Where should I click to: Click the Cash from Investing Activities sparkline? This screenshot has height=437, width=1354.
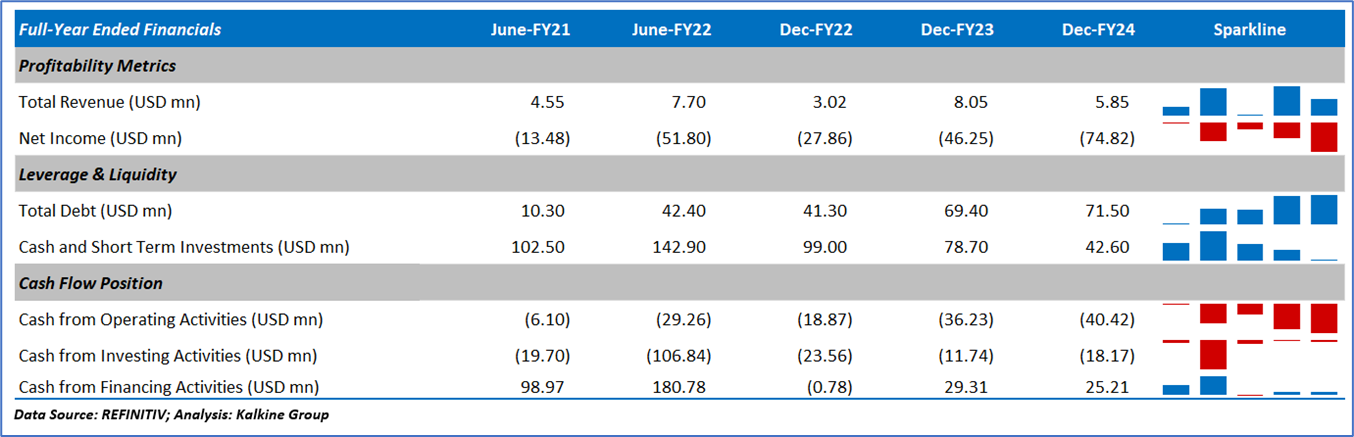coord(1249,354)
